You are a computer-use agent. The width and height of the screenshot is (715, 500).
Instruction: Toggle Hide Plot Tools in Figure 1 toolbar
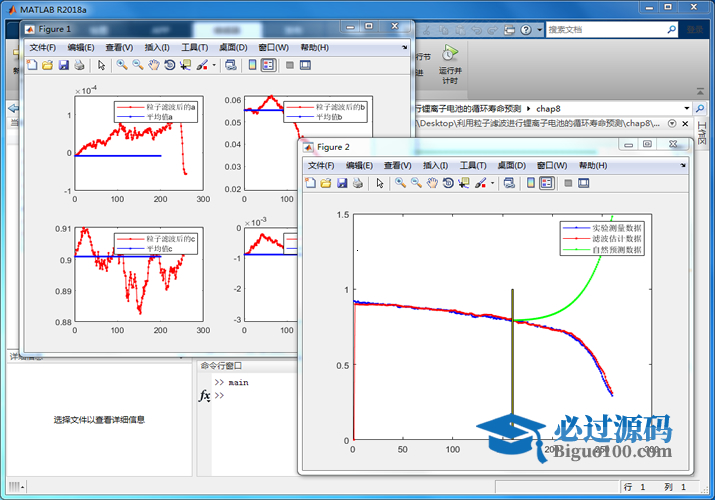290,65
